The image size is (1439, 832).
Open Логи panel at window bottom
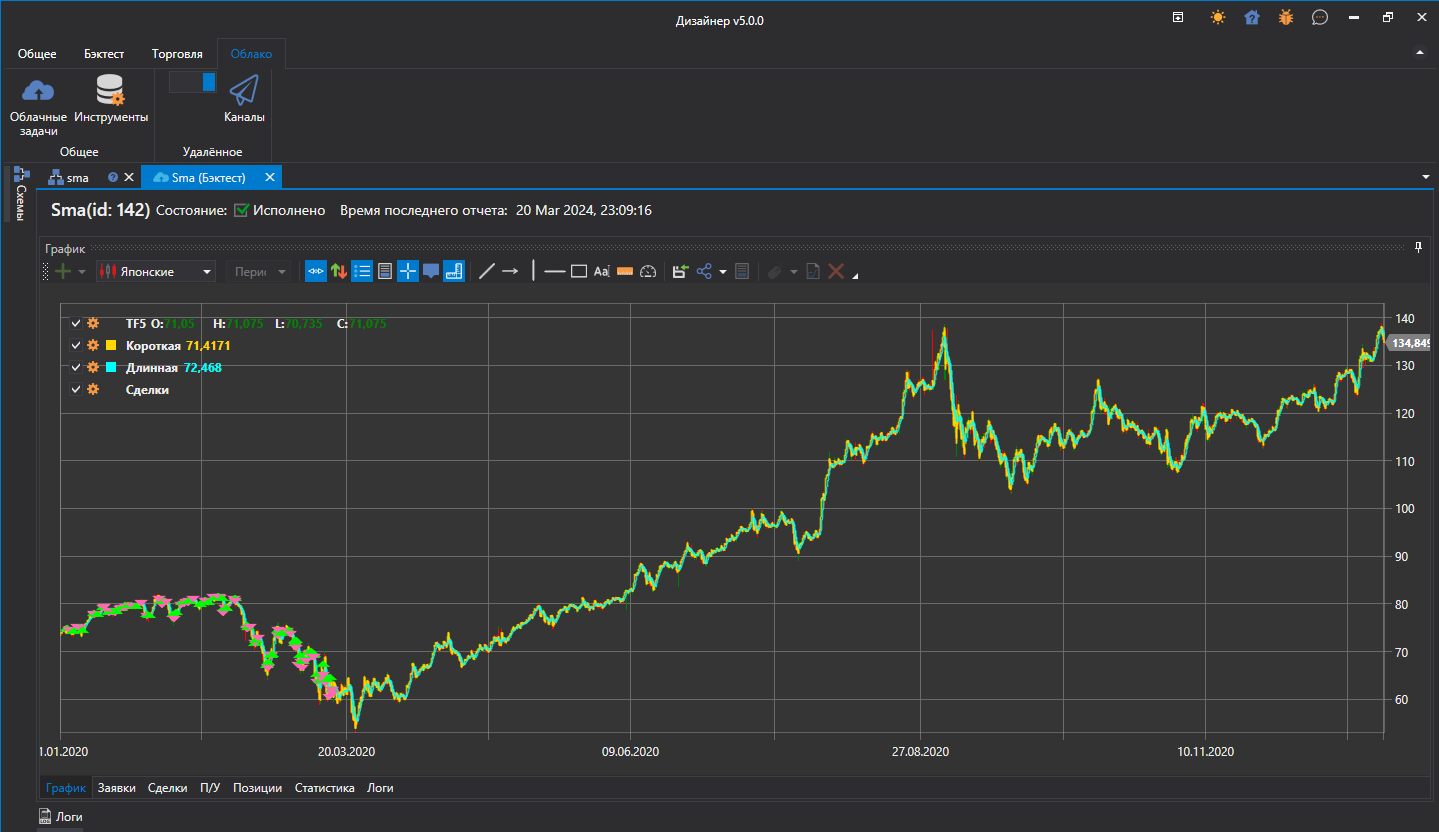(x=61, y=817)
